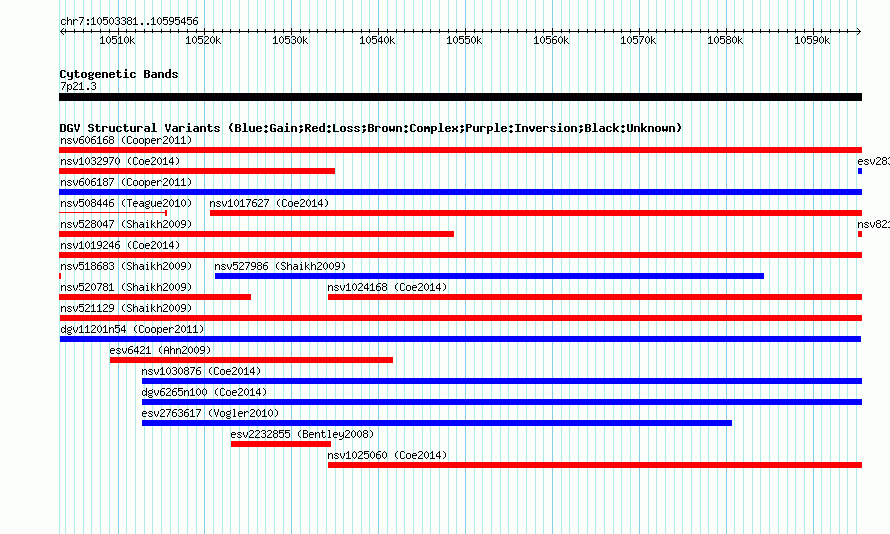The height and width of the screenshot is (534, 890).
Task: Open the nsv1032970 (Coe2014) label
Action: (x=120, y=161)
